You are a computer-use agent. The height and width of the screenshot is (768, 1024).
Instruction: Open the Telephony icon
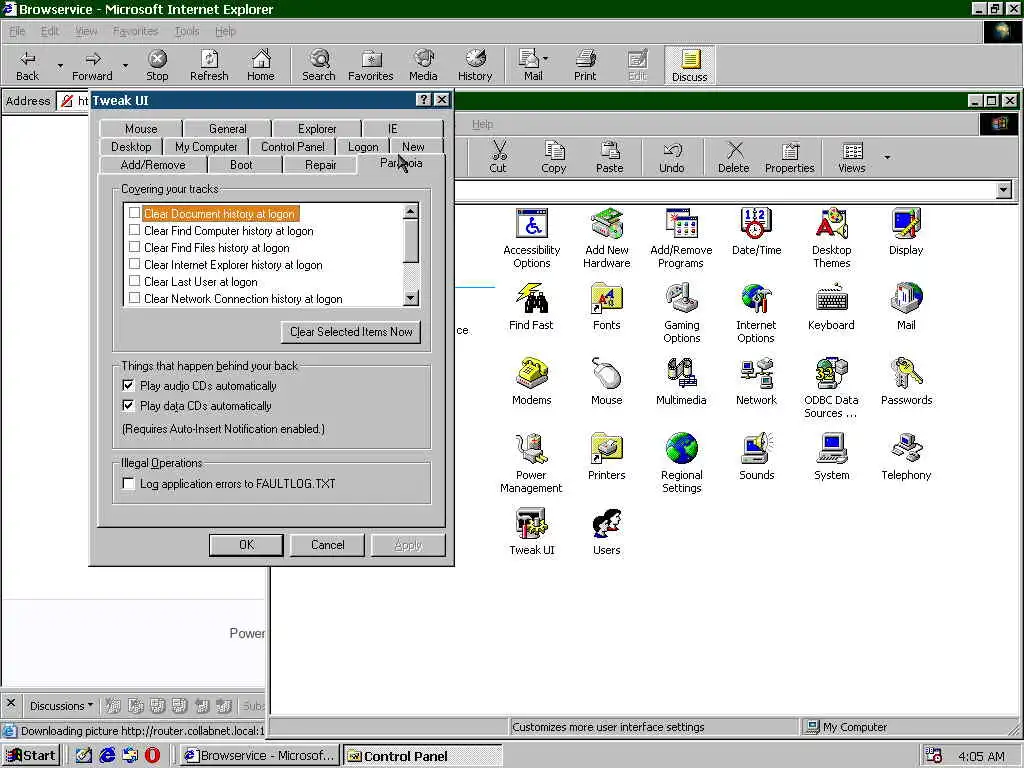[x=906, y=456]
